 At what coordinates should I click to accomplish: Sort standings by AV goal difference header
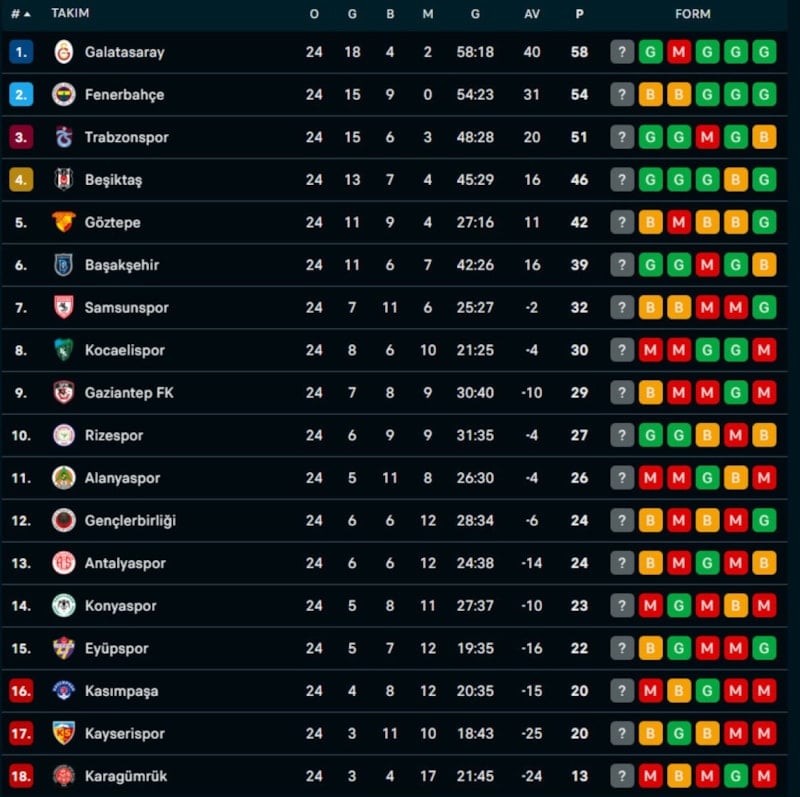coord(532,14)
